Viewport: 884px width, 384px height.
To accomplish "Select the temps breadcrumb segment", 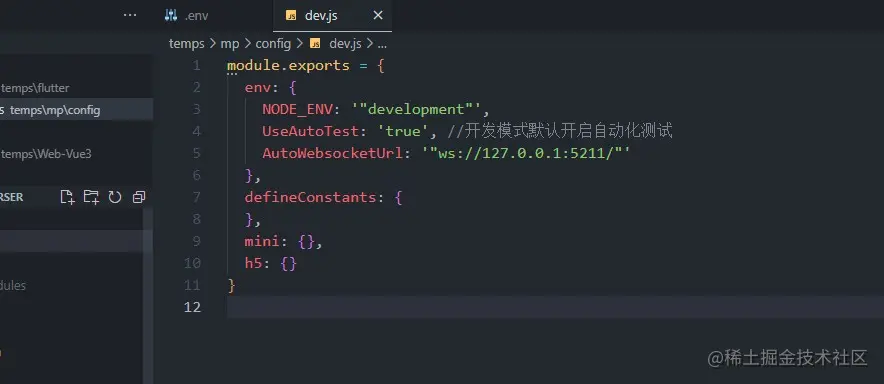I will point(187,43).
